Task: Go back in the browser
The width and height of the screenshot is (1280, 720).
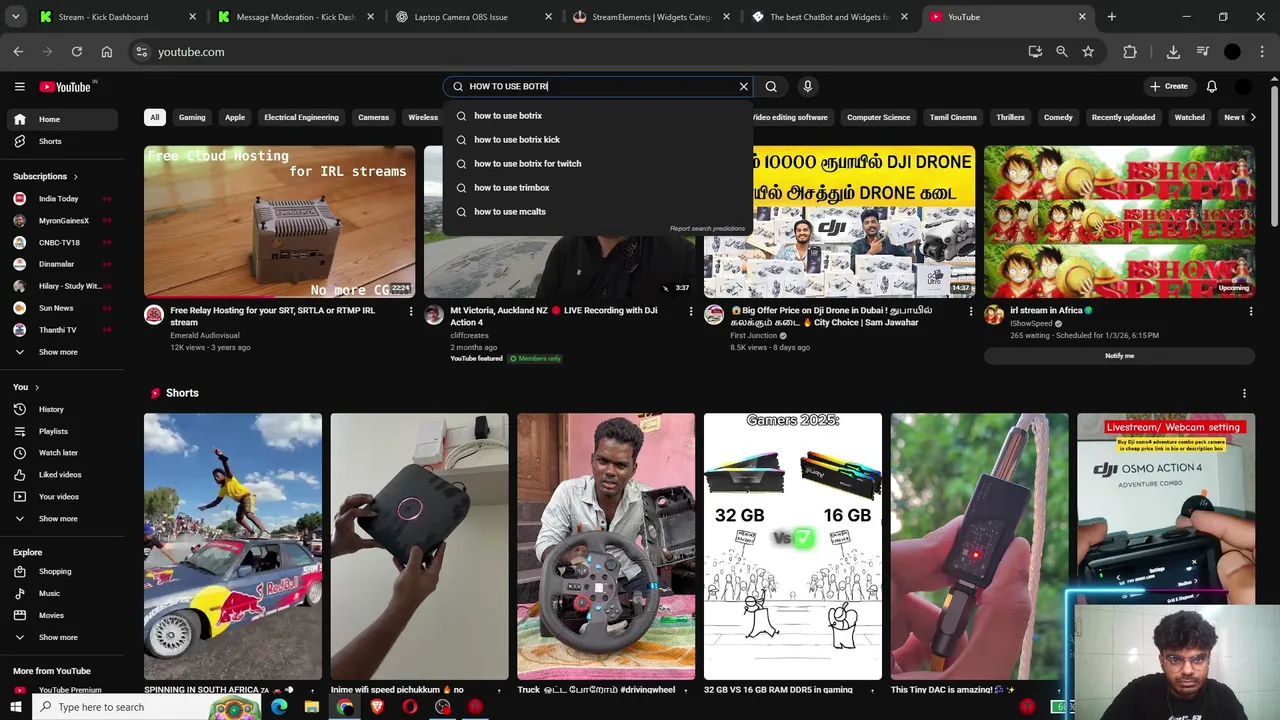Action: tap(18, 52)
